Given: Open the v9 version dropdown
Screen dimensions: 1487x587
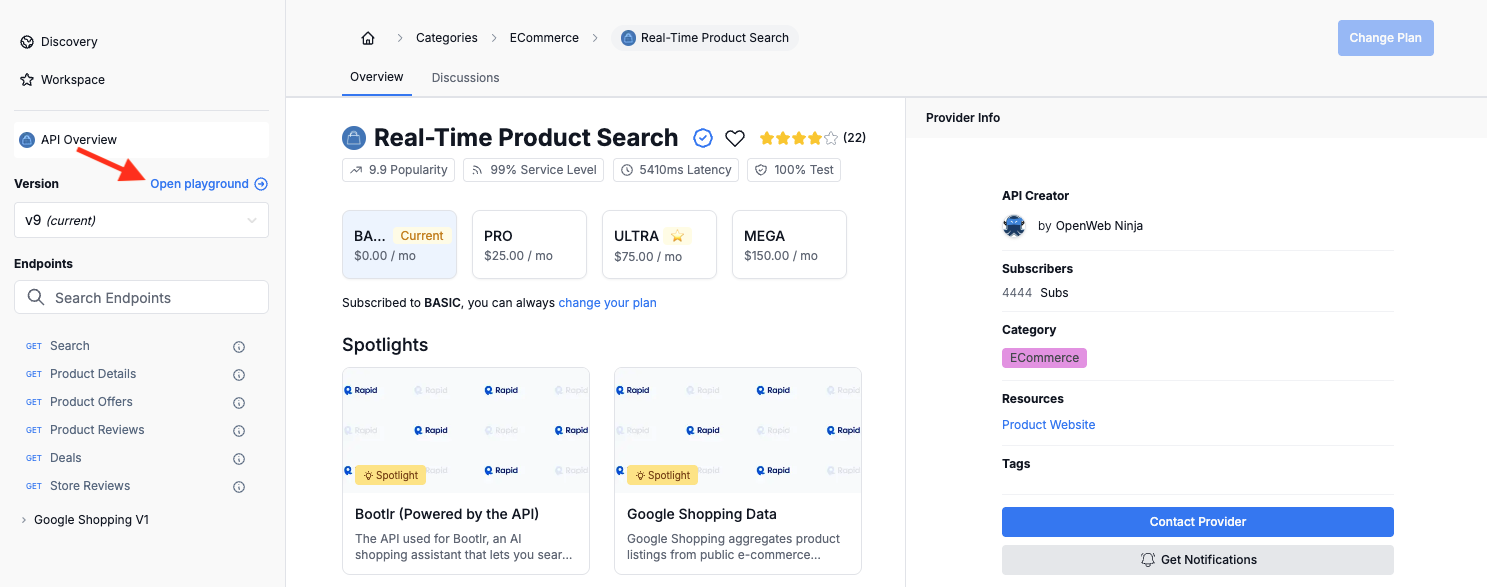Looking at the screenshot, I should (141, 220).
